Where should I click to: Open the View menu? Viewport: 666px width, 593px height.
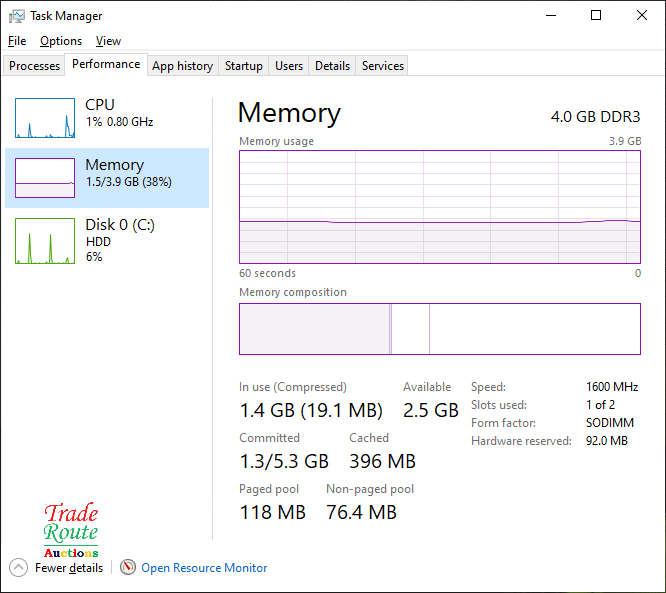(x=108, y=41)
